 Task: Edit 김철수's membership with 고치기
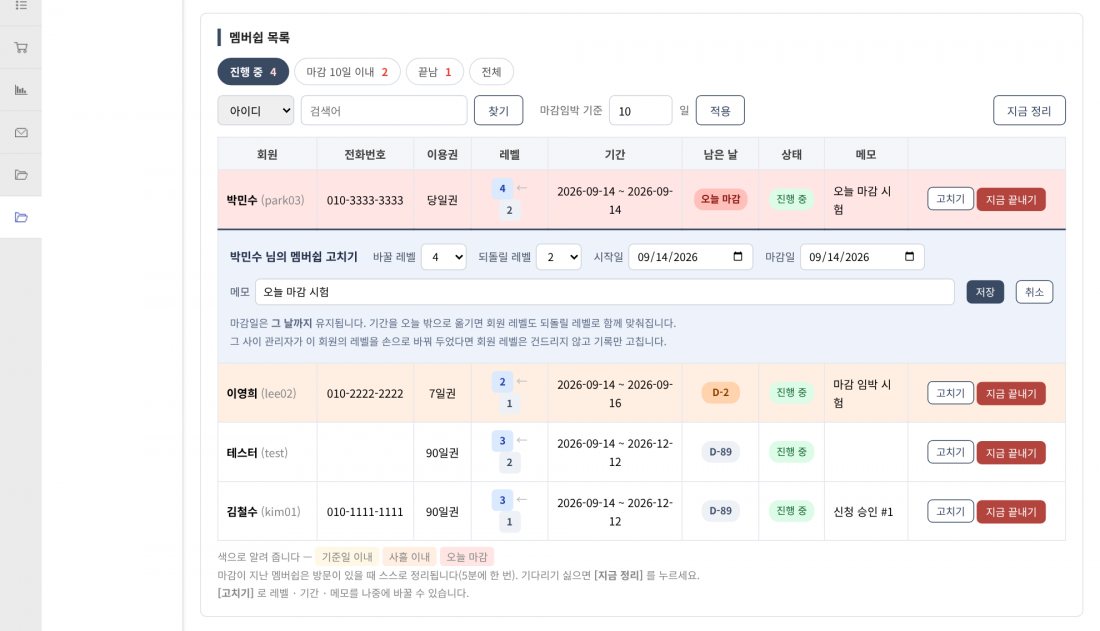pyautogui.click(x=950, y=511)
